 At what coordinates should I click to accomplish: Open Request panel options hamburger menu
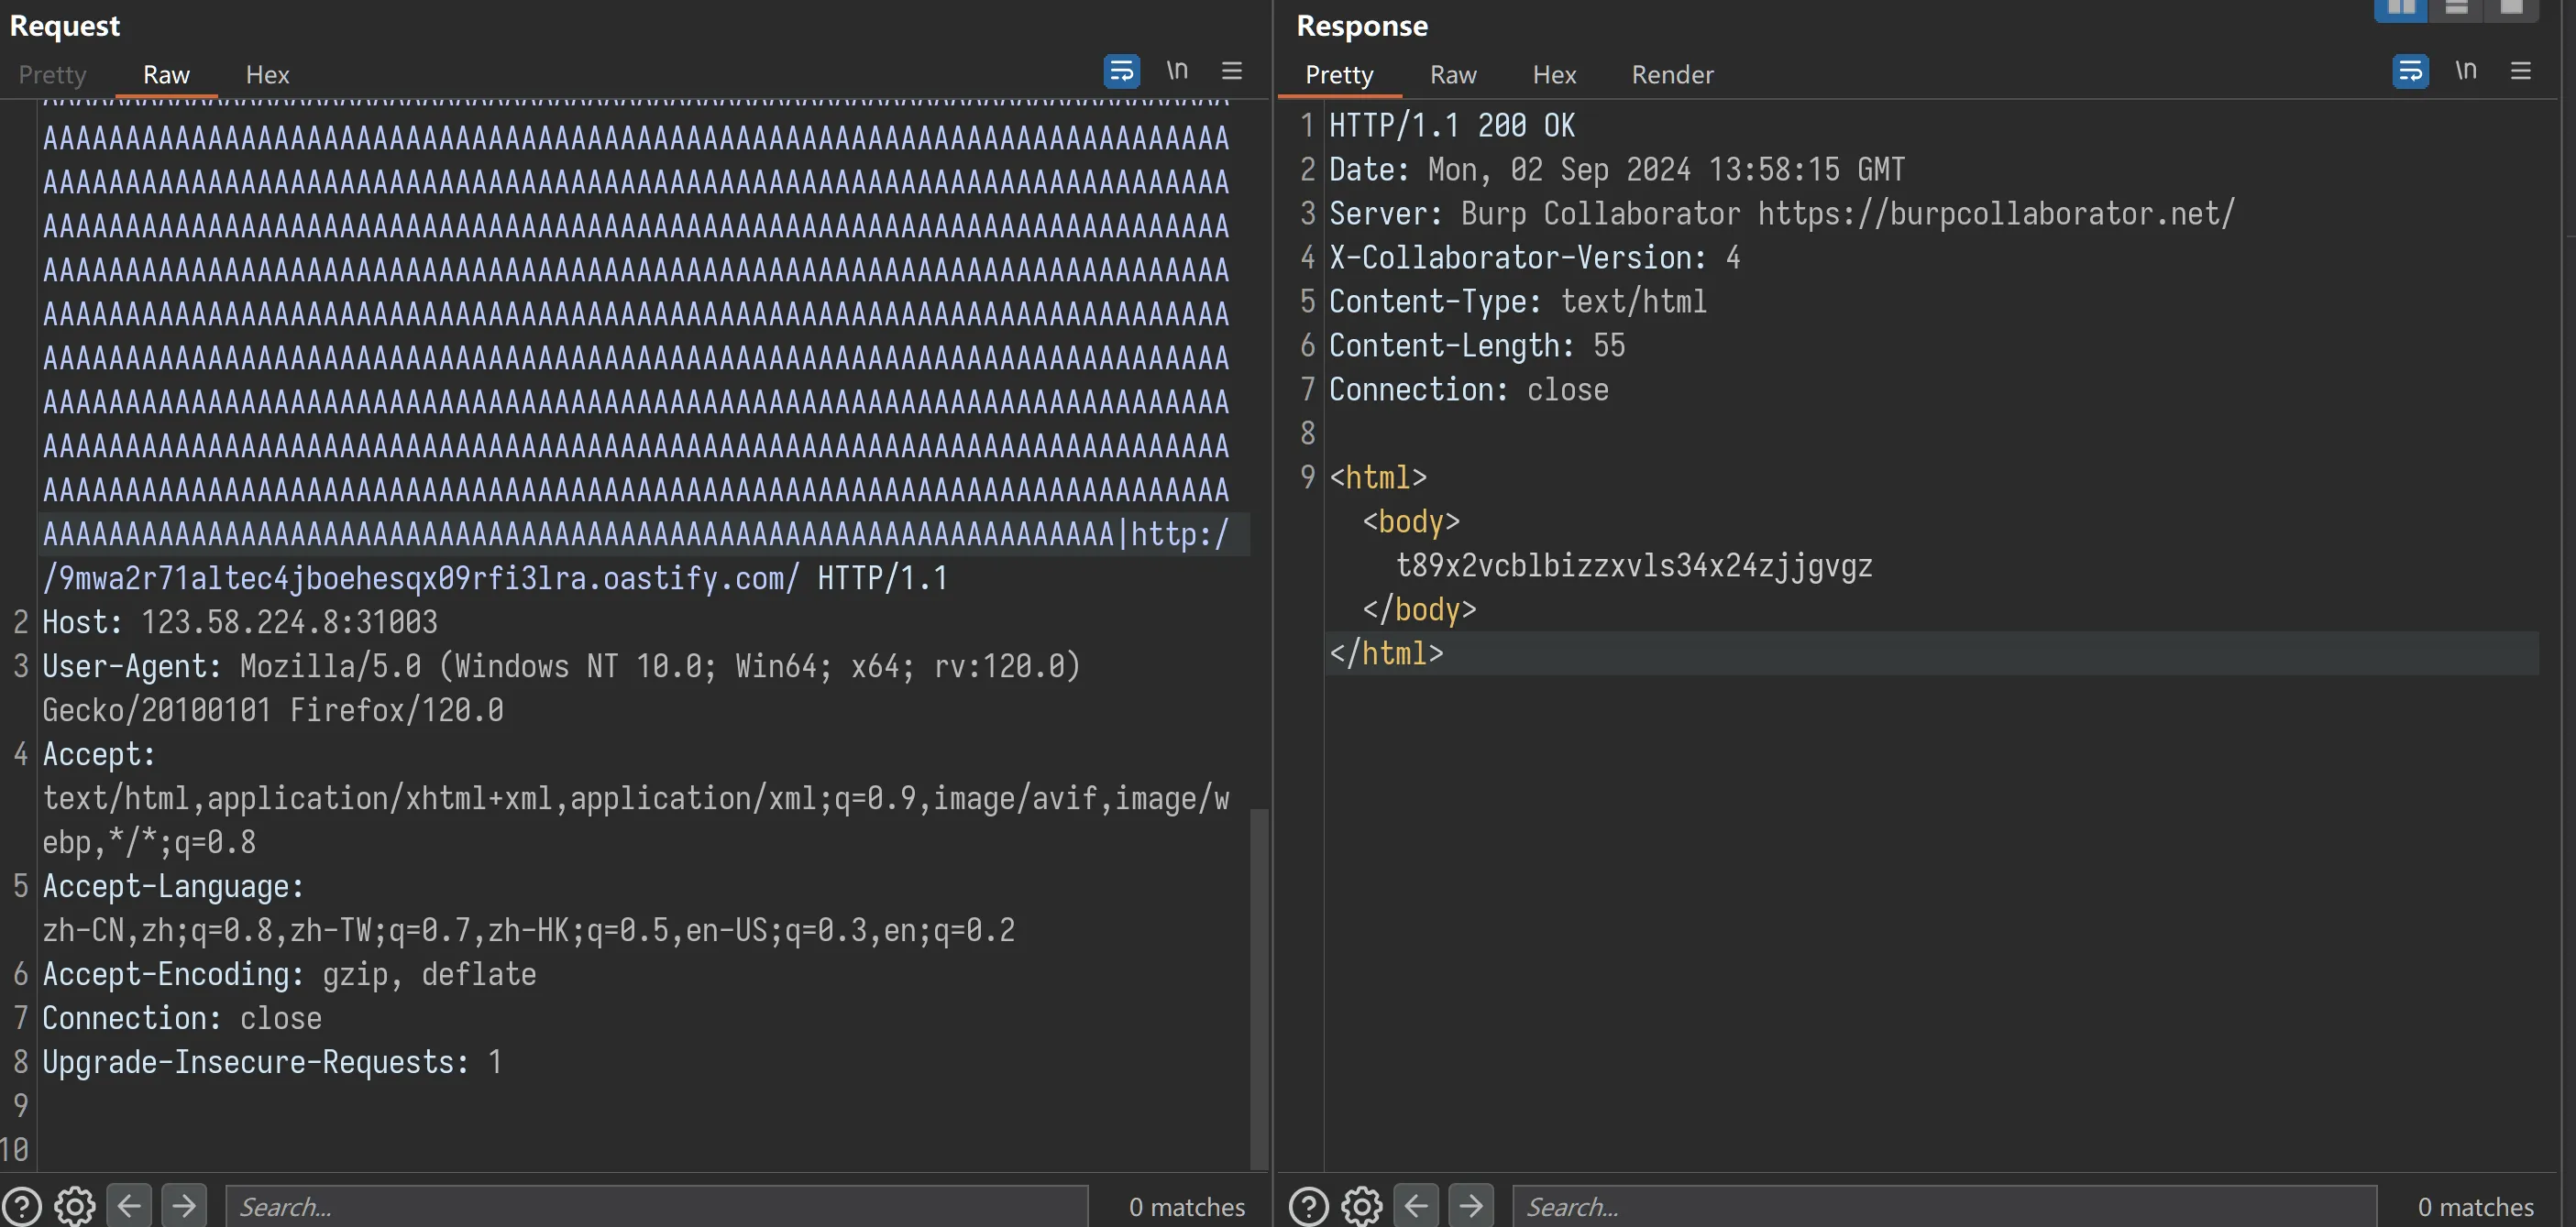(1232, 71)
